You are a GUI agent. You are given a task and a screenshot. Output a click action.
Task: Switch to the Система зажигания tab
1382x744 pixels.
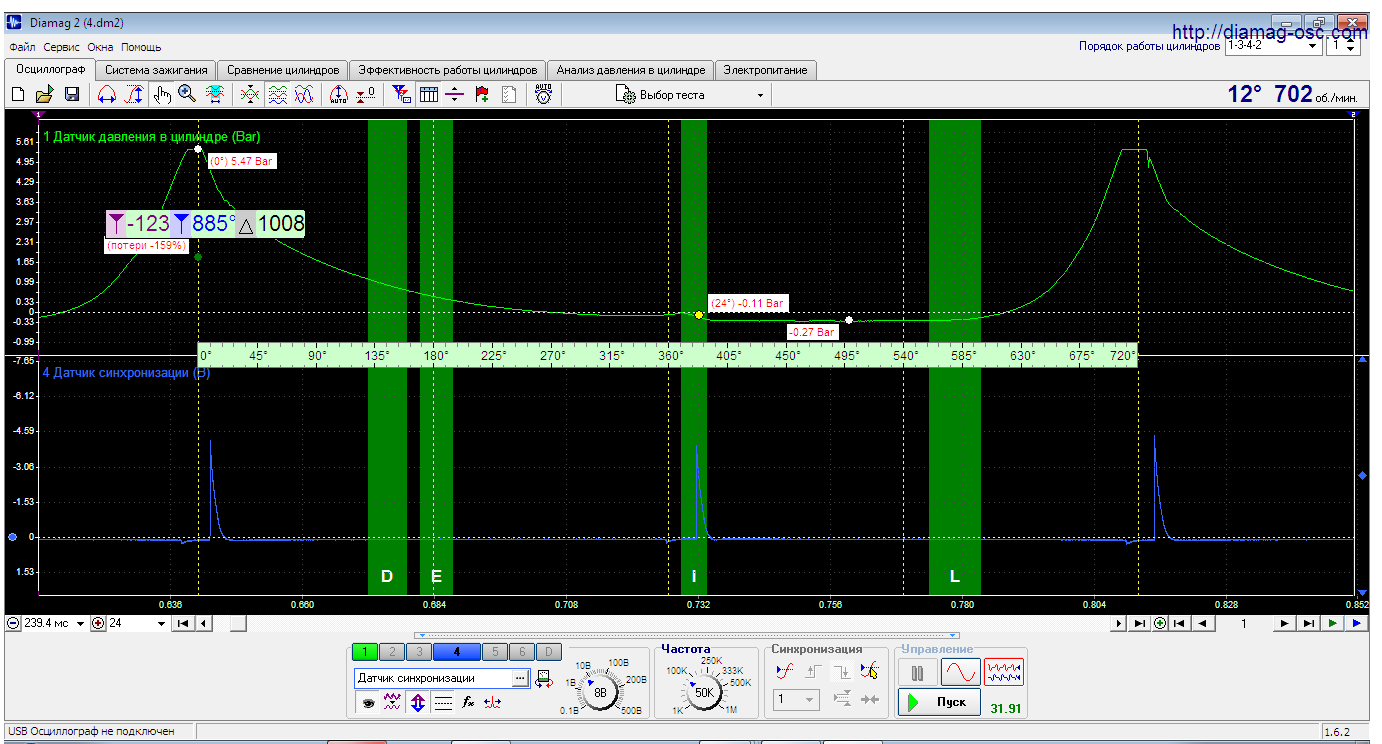tap(156, 70)
